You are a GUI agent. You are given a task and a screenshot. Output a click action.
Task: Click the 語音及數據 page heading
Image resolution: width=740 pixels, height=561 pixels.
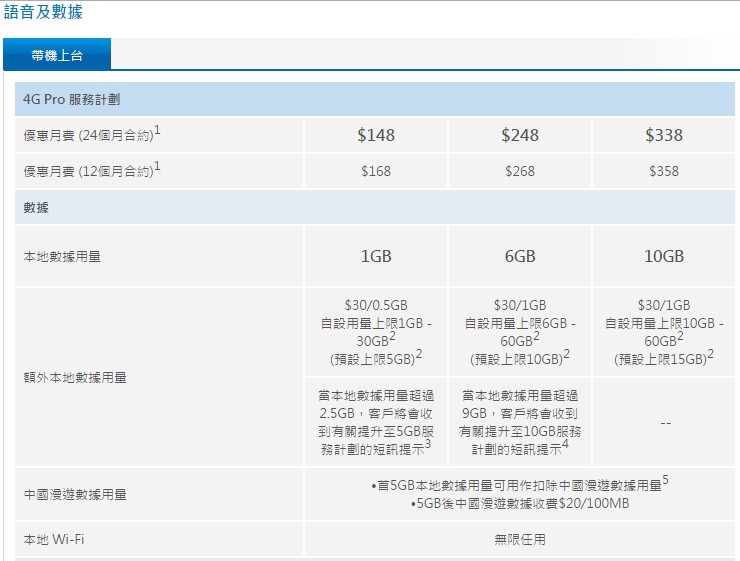(43, 13)
